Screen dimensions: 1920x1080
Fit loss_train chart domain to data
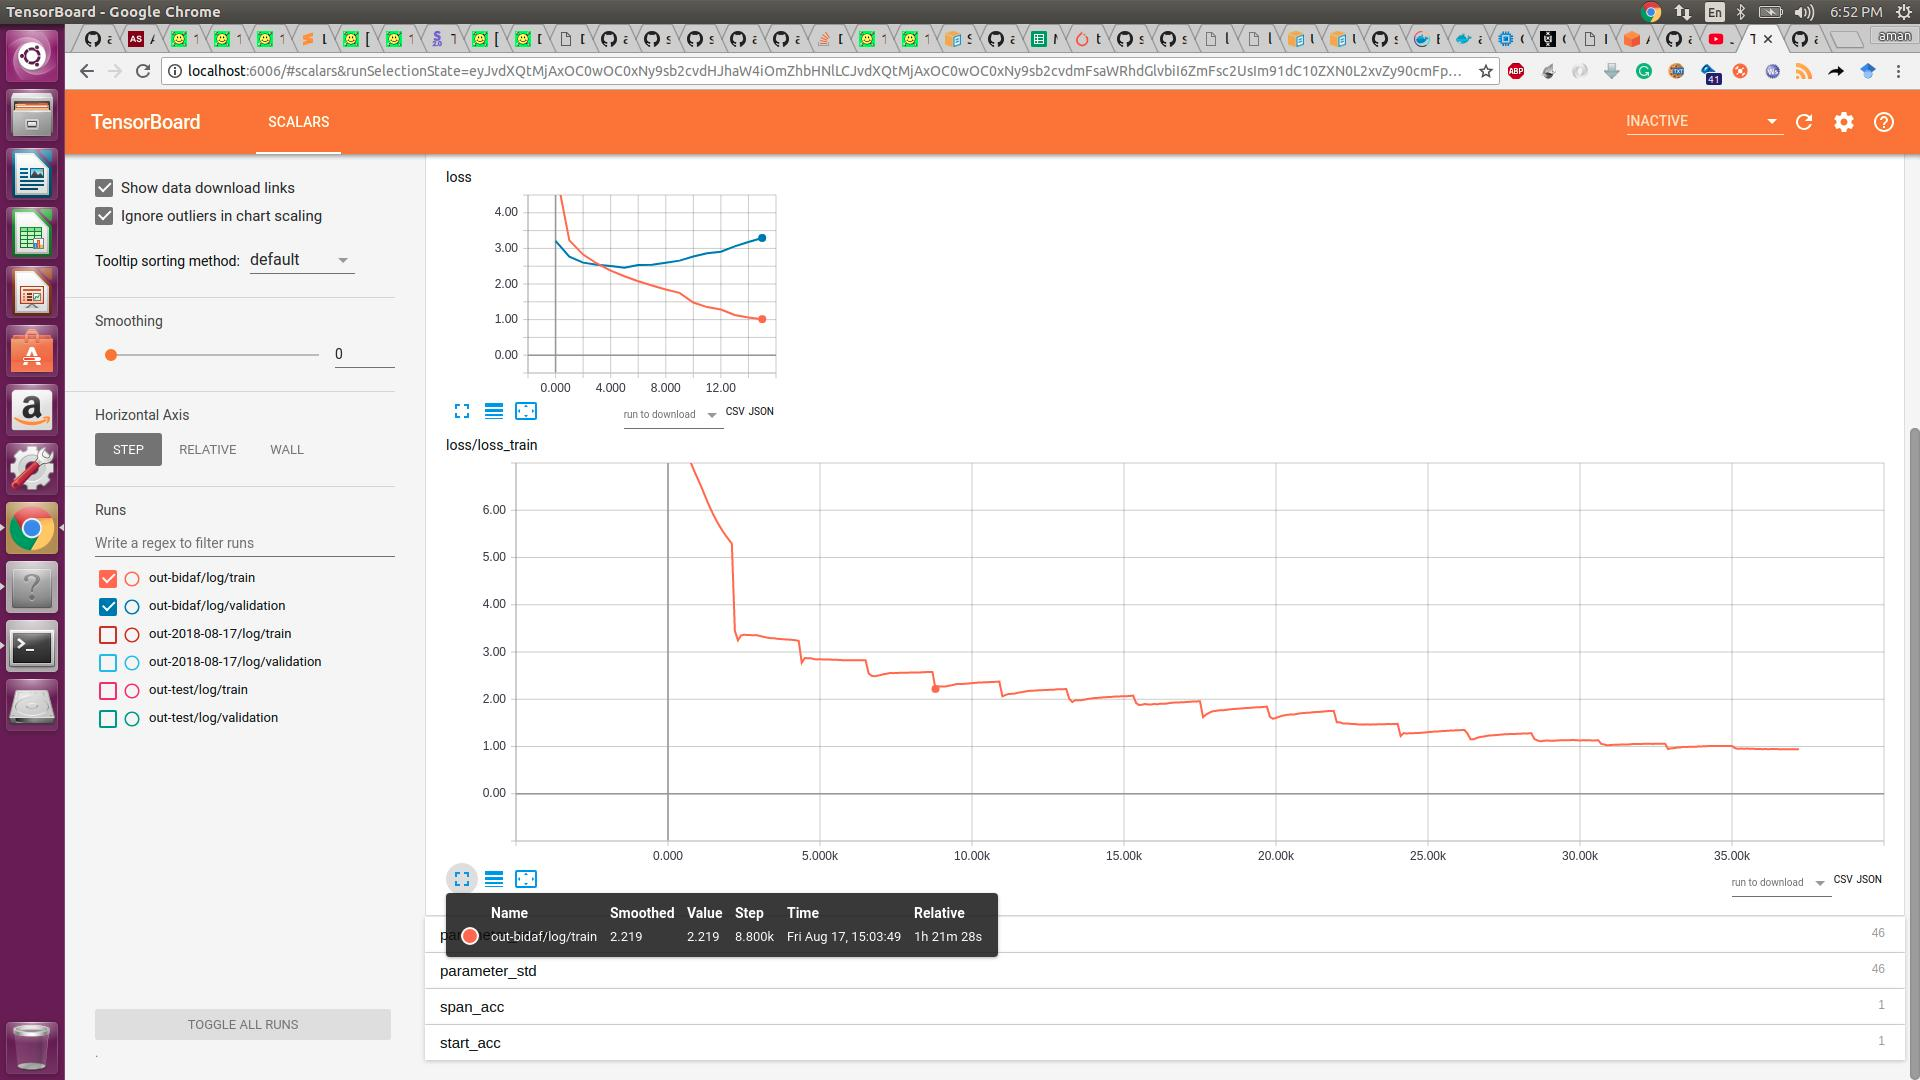(527, 879)
